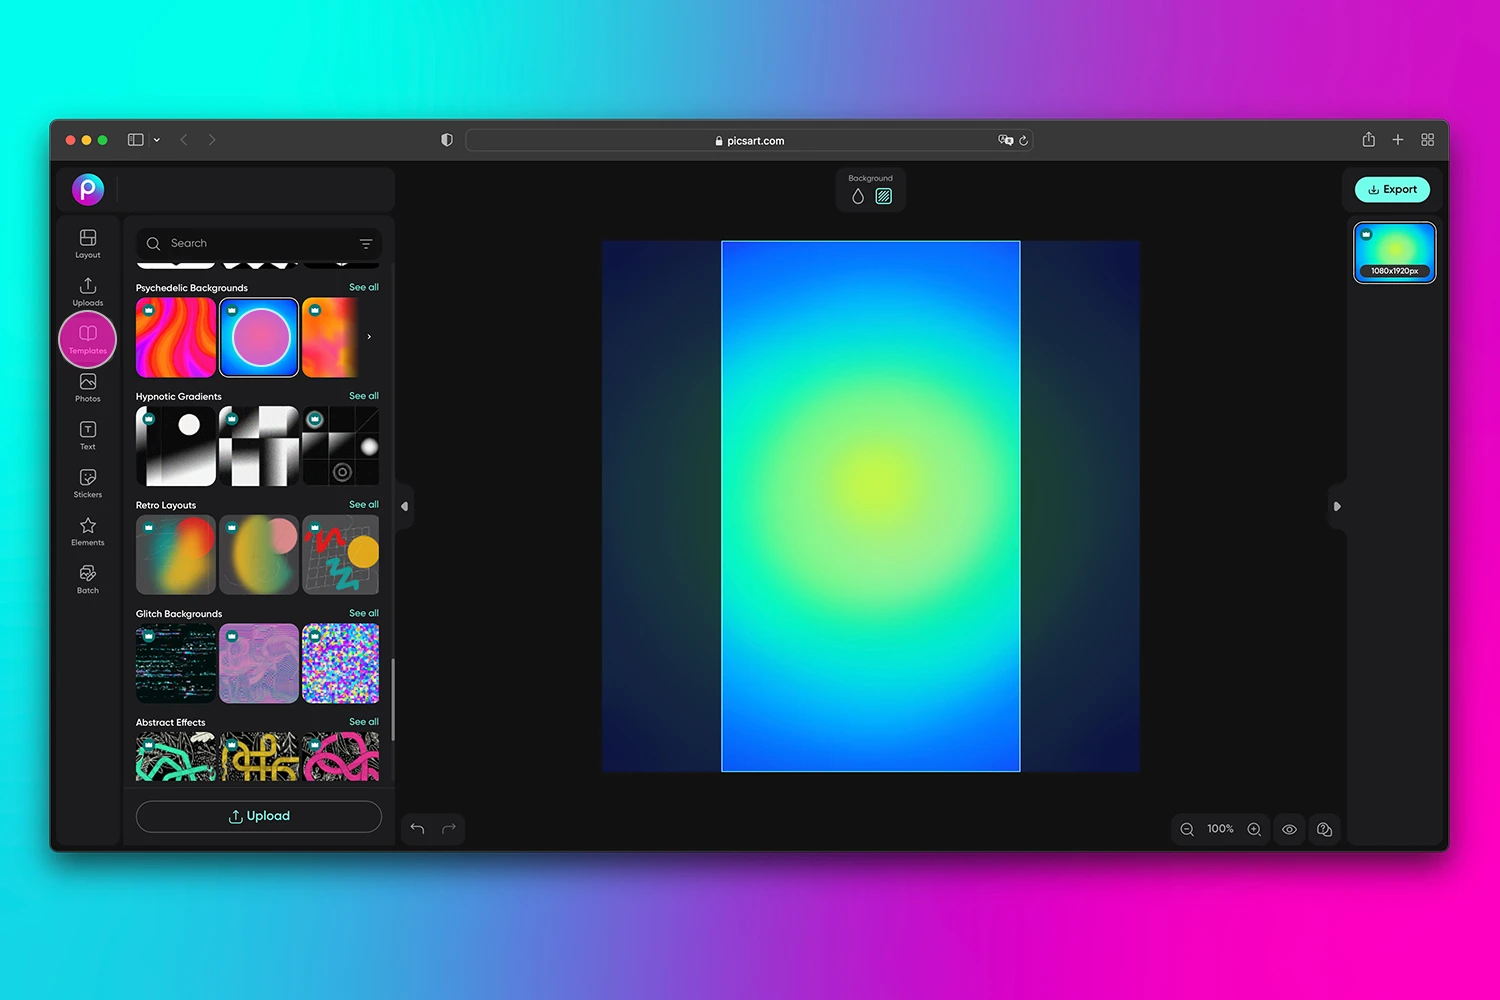
Task: Expand the left panel with the chevron
Action: pyautogui.click(x=404, y=506)
